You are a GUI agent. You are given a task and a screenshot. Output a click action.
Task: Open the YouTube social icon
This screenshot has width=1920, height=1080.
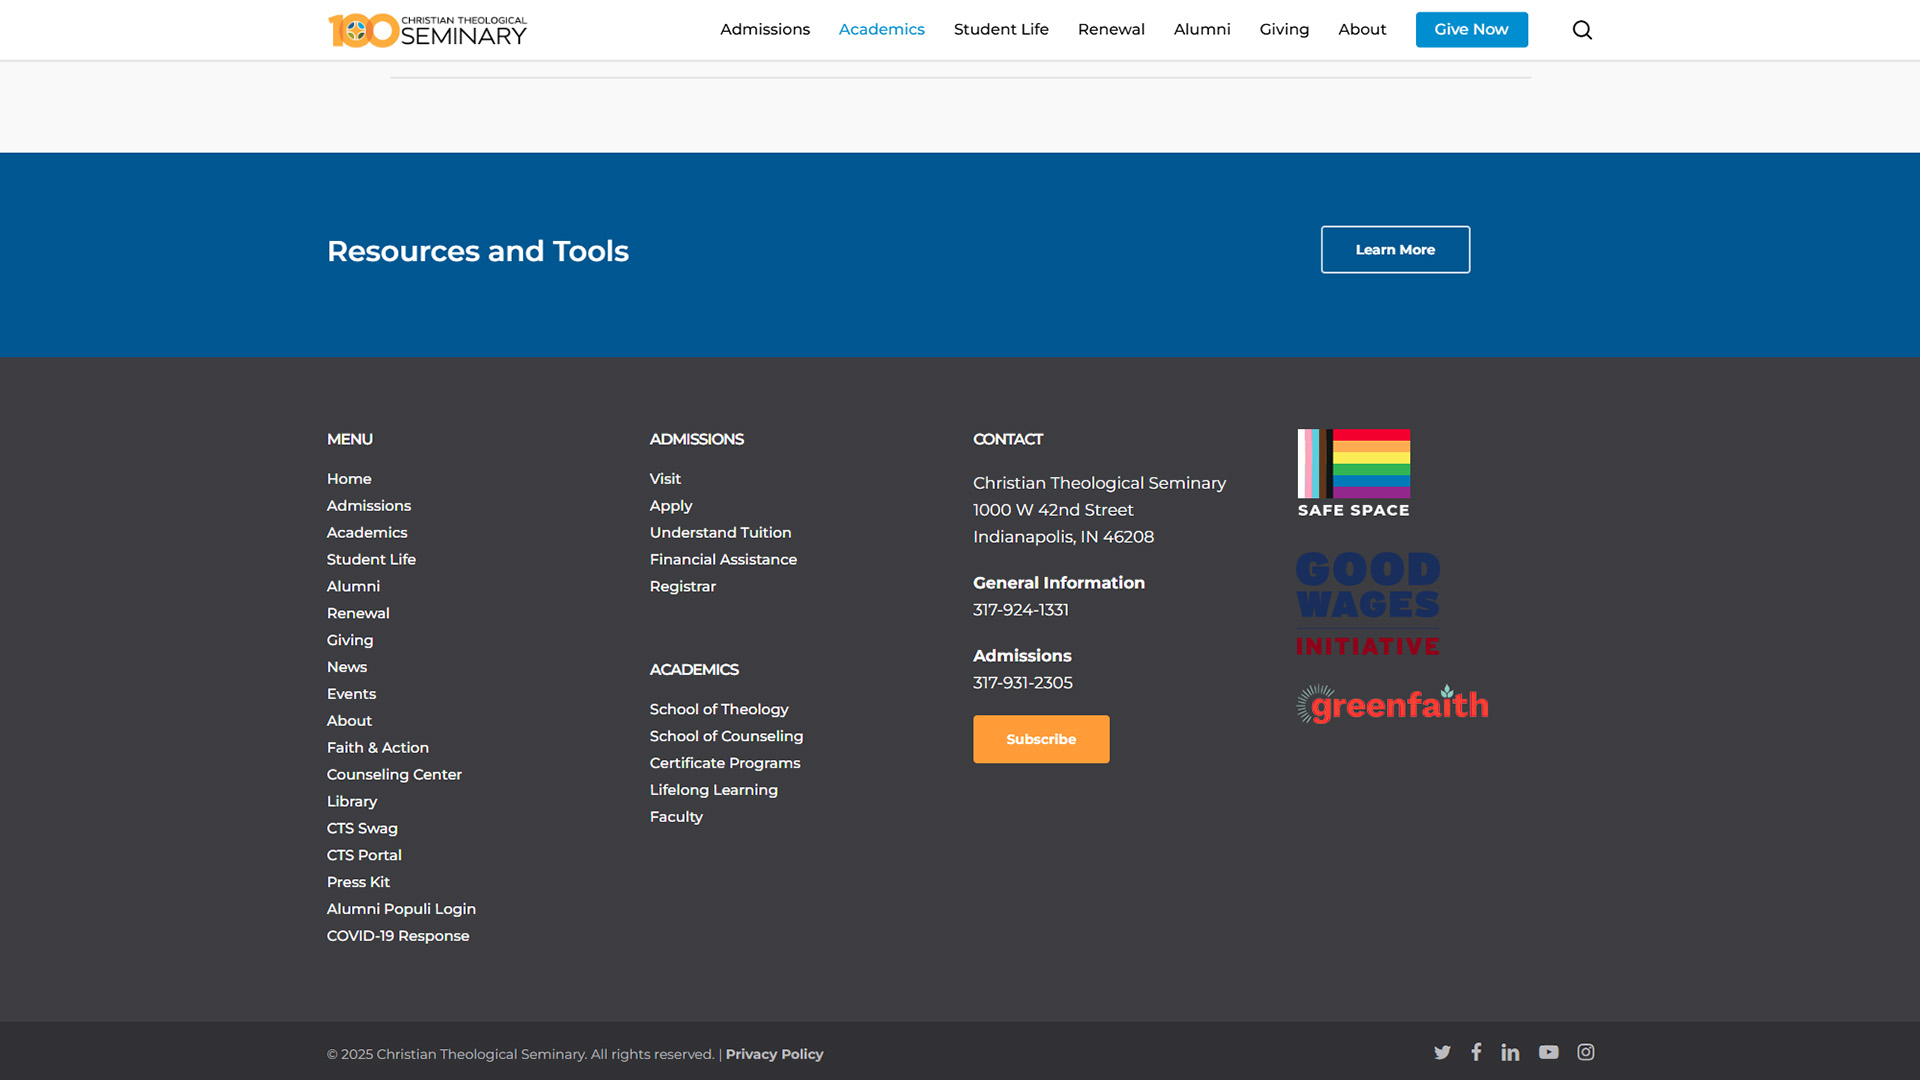coord(1549,1052)
